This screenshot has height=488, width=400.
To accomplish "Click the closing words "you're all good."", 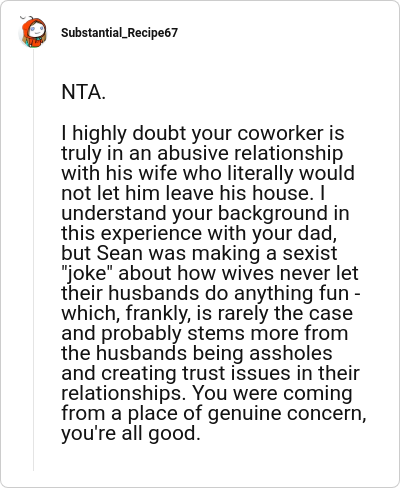I will click(x=131, y=434).
